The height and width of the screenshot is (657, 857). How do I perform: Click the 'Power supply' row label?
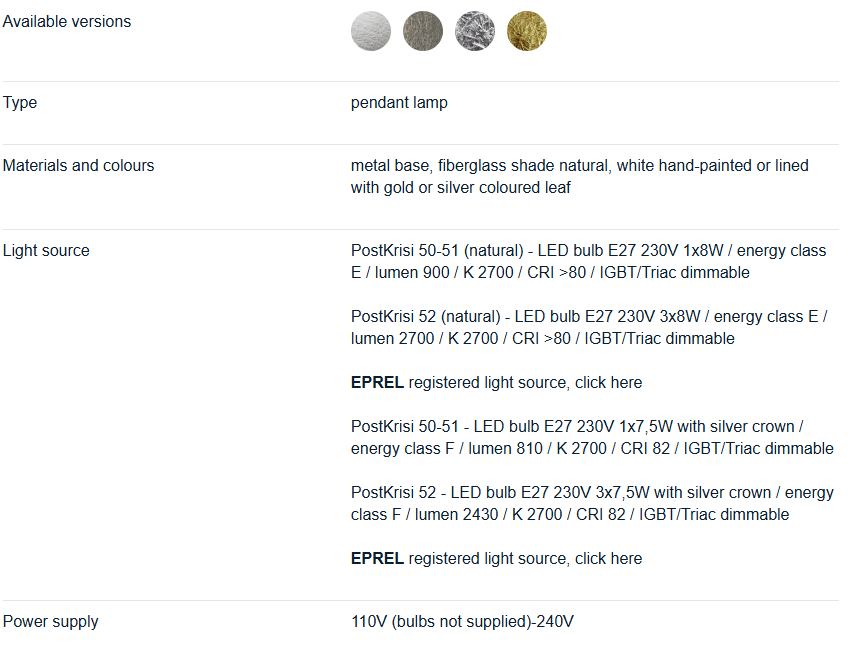point(51,622)
